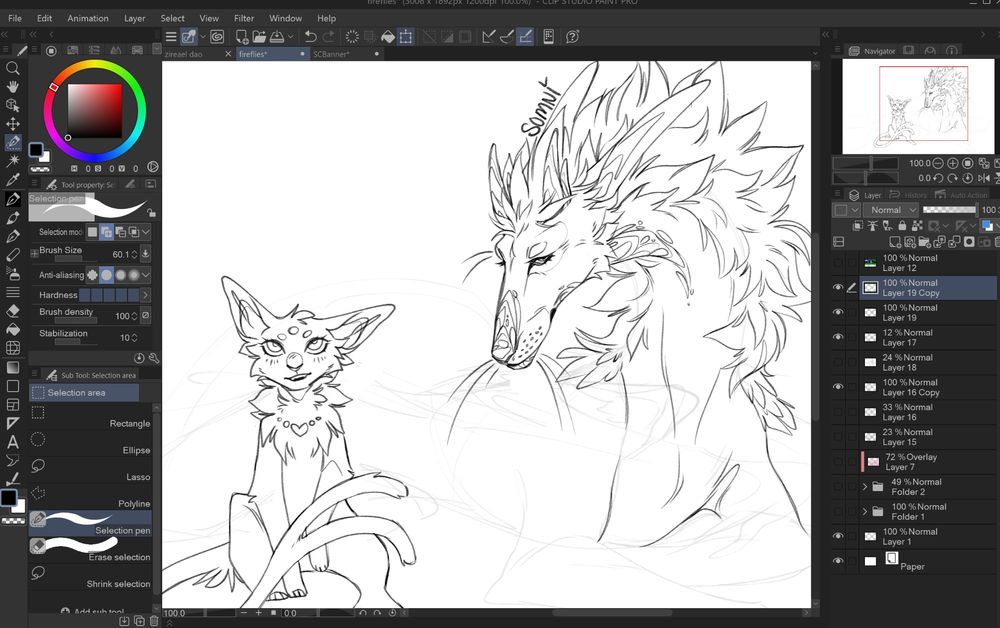This screenshot has width=1000, height=628.
Task: Choose no anti-aliasing option
Action: pos(92,275)
